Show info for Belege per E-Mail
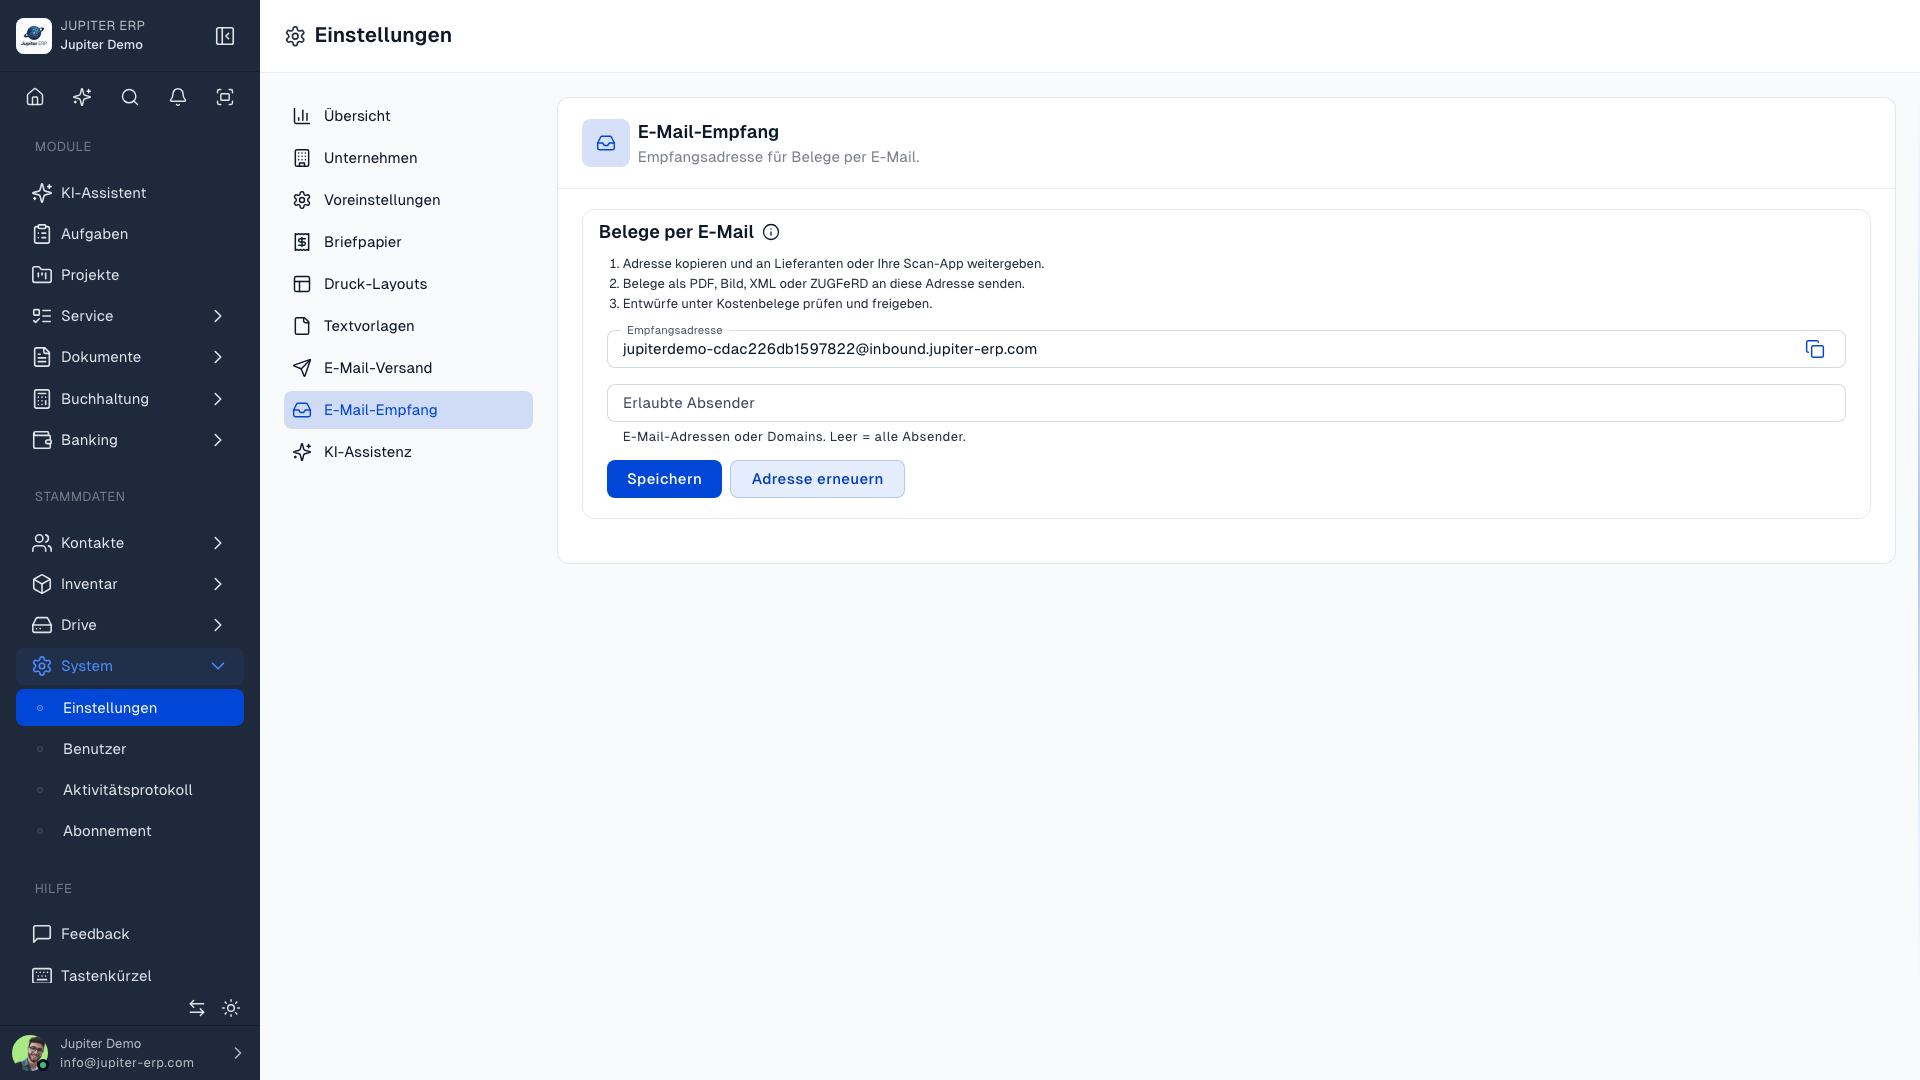 point(771,232)
